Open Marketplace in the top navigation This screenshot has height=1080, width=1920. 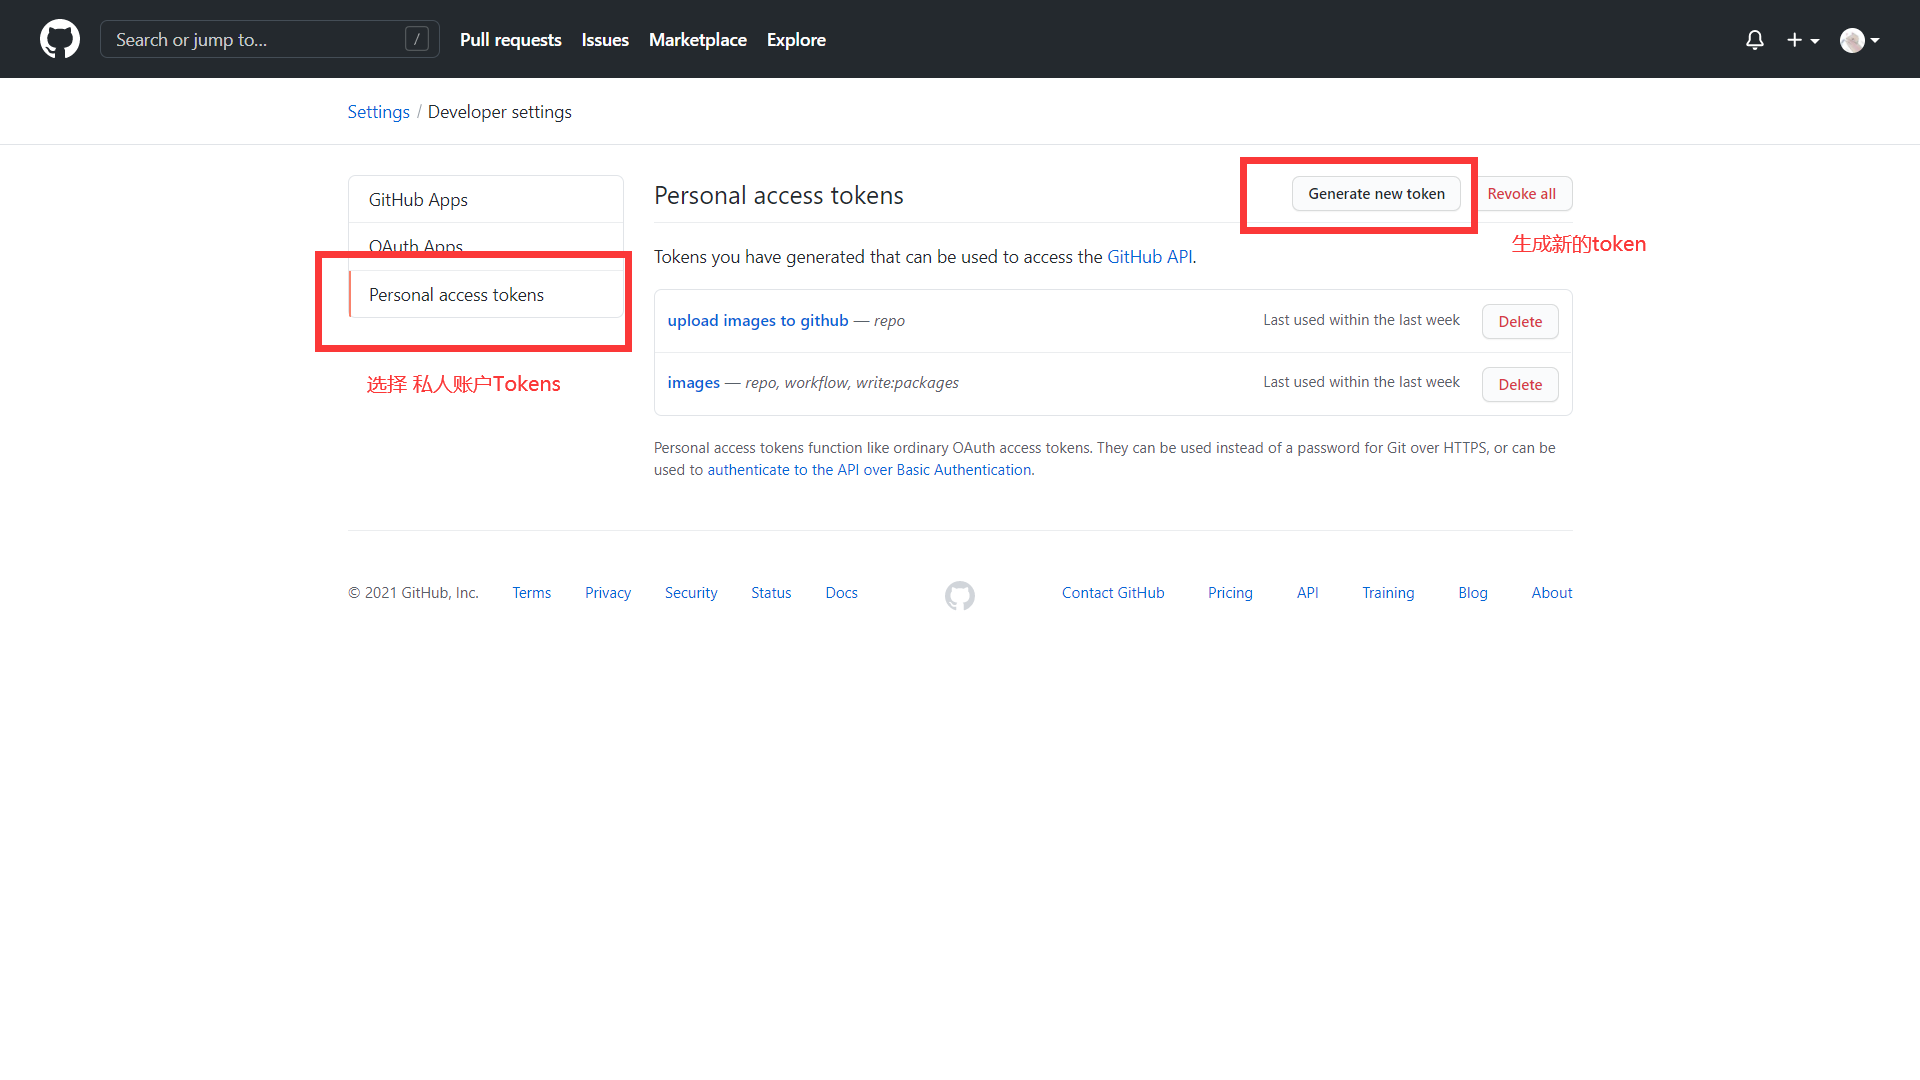coord(698,40)
